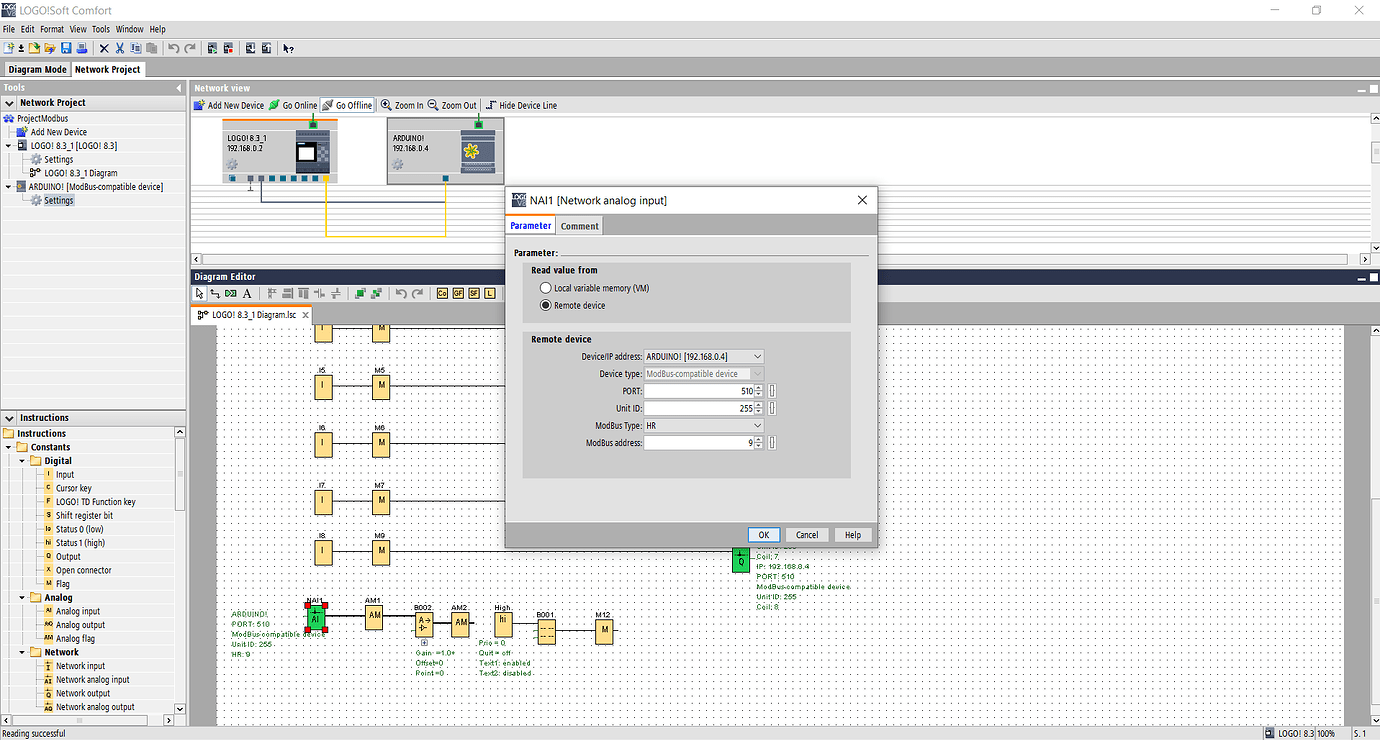Open the Device/IP address dropdown

point(757,355)
